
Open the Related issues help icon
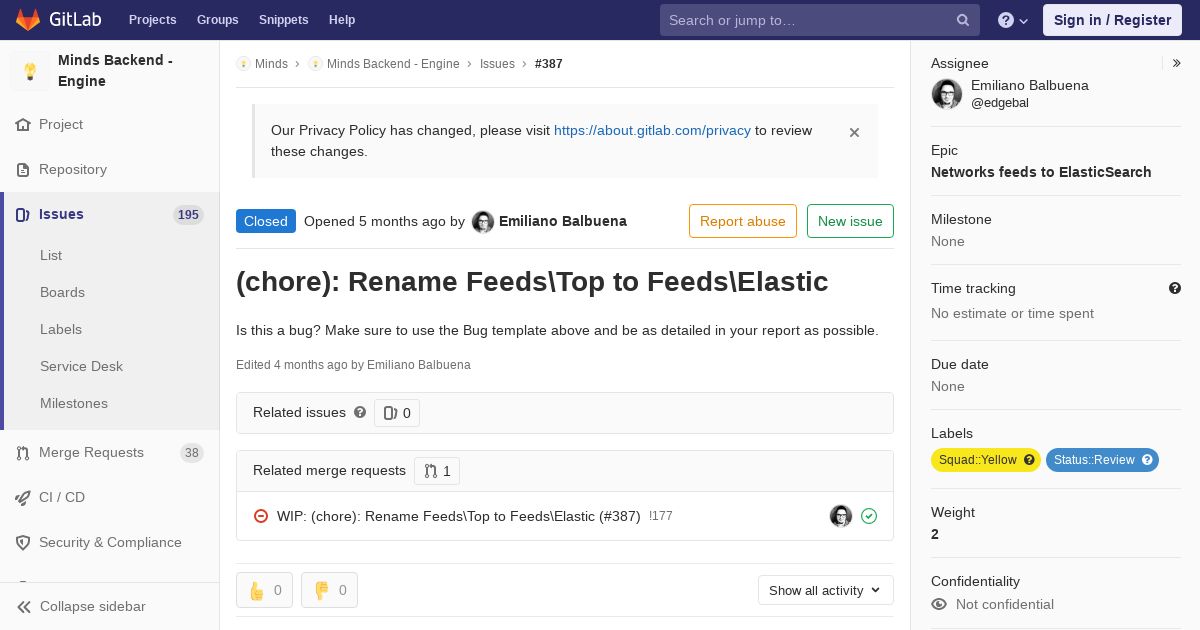[360, 412]
